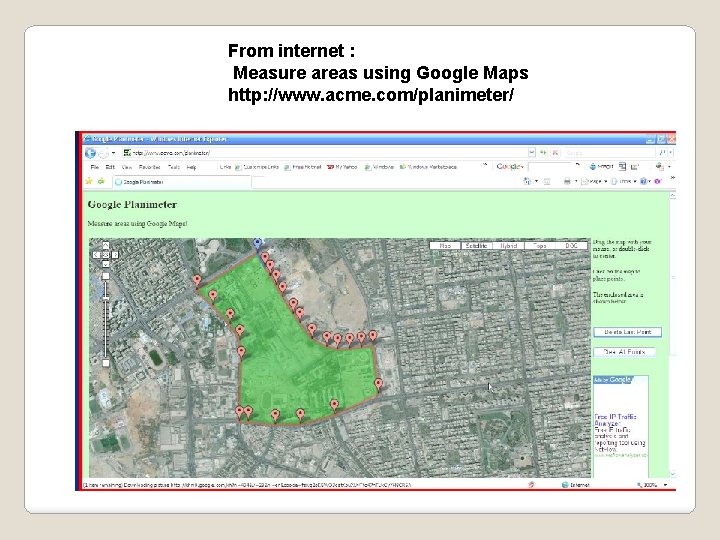Click the Ads by Google label
This screenshot has height=540, width=720.
tap(613, 379)
